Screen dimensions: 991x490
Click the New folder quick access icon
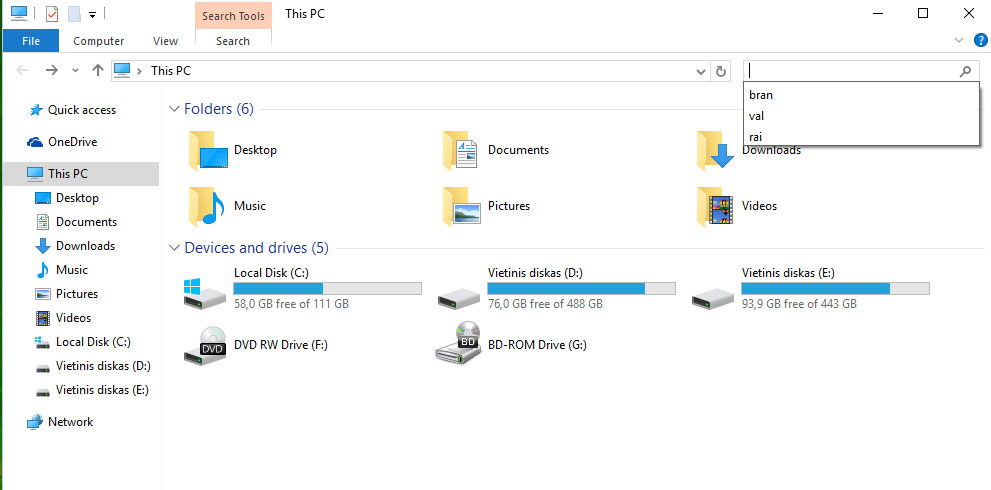tap(75, 13)
